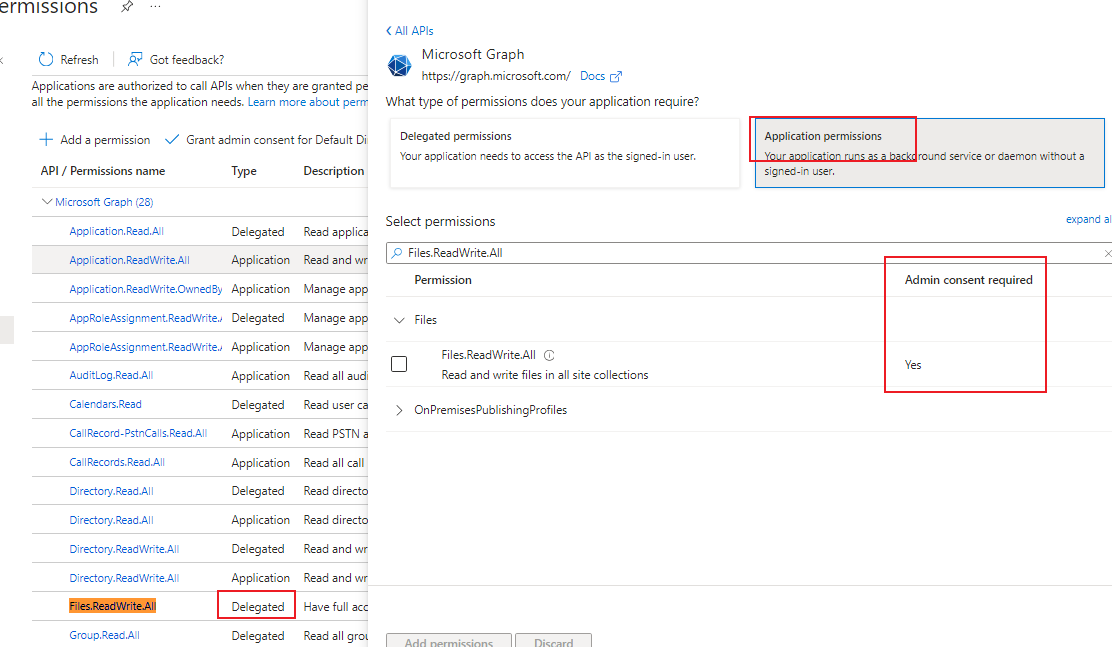Collapse the Microsoft Graph (28) list
The height and width of the screenshot is (647, 1112).
tap(47, 201)
